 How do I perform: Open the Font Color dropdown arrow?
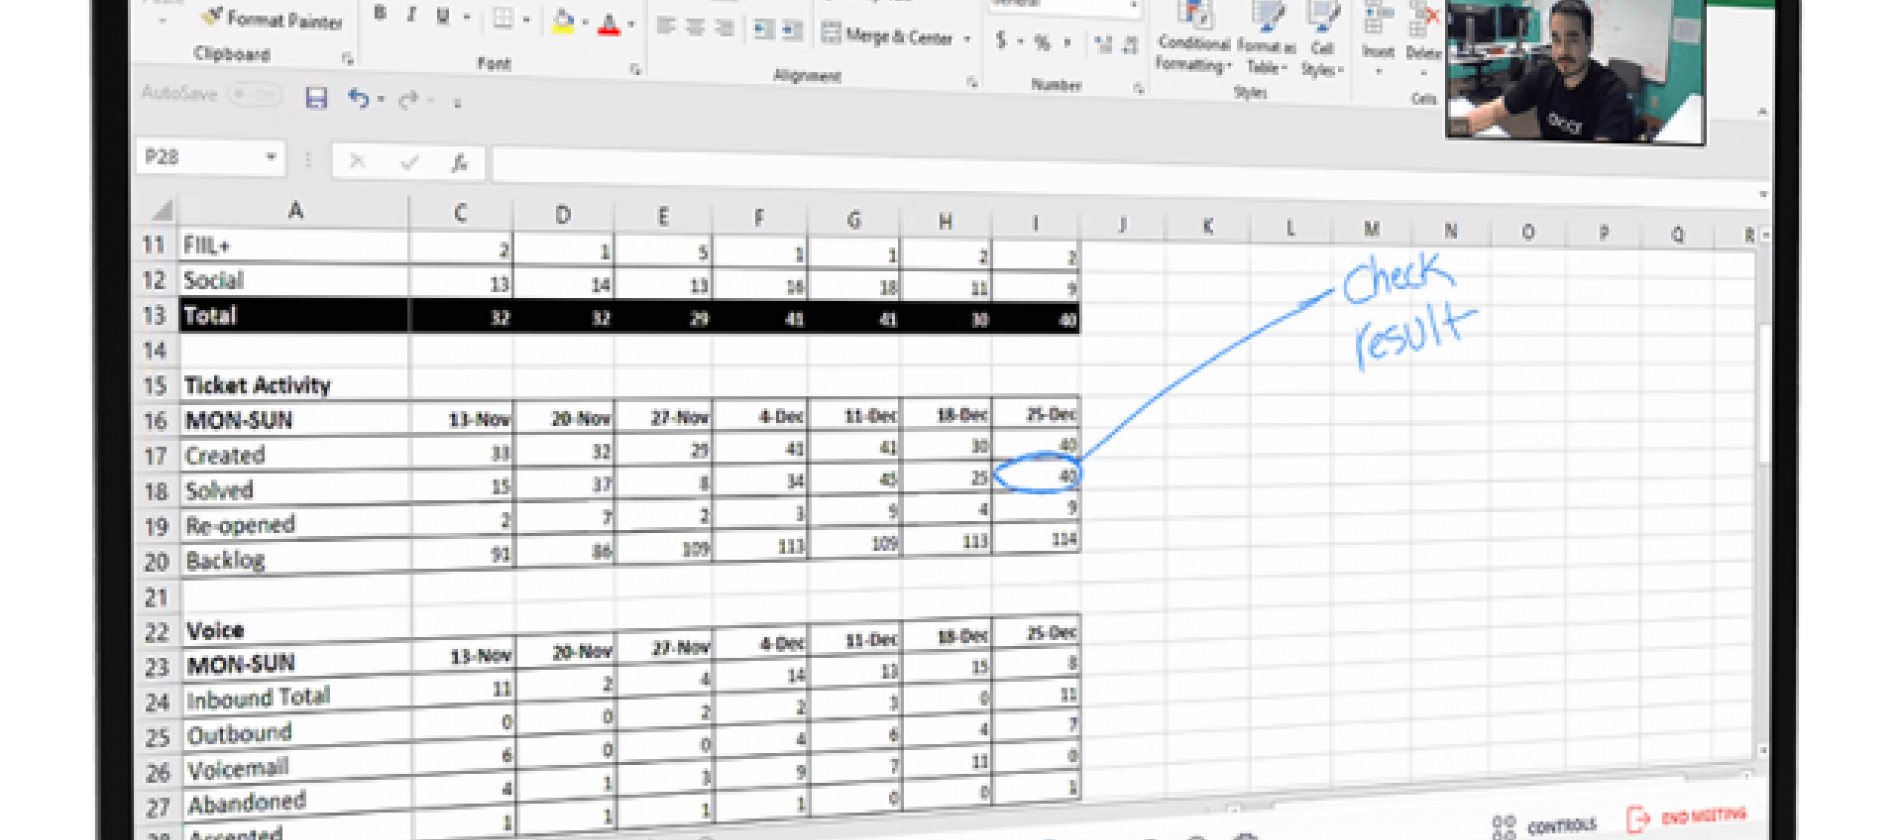(631, 24)
